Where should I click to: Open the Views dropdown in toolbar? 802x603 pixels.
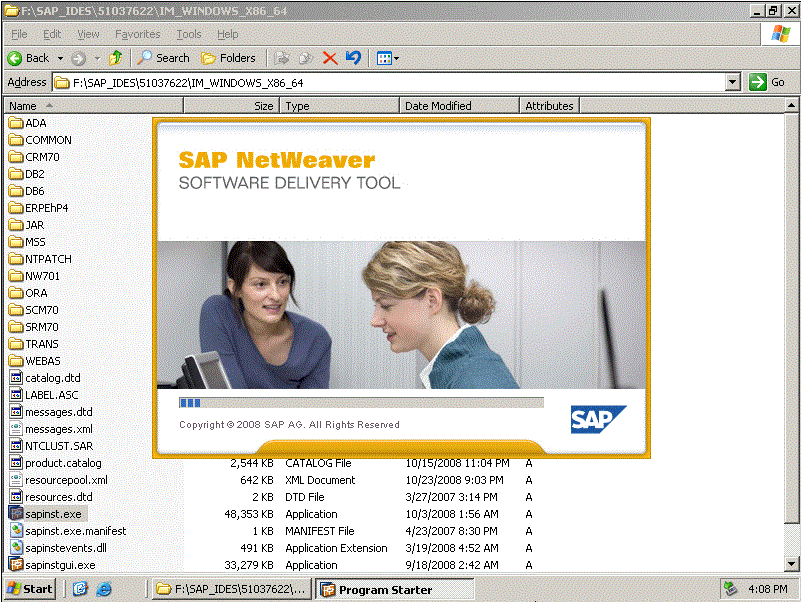coord(387,58)
